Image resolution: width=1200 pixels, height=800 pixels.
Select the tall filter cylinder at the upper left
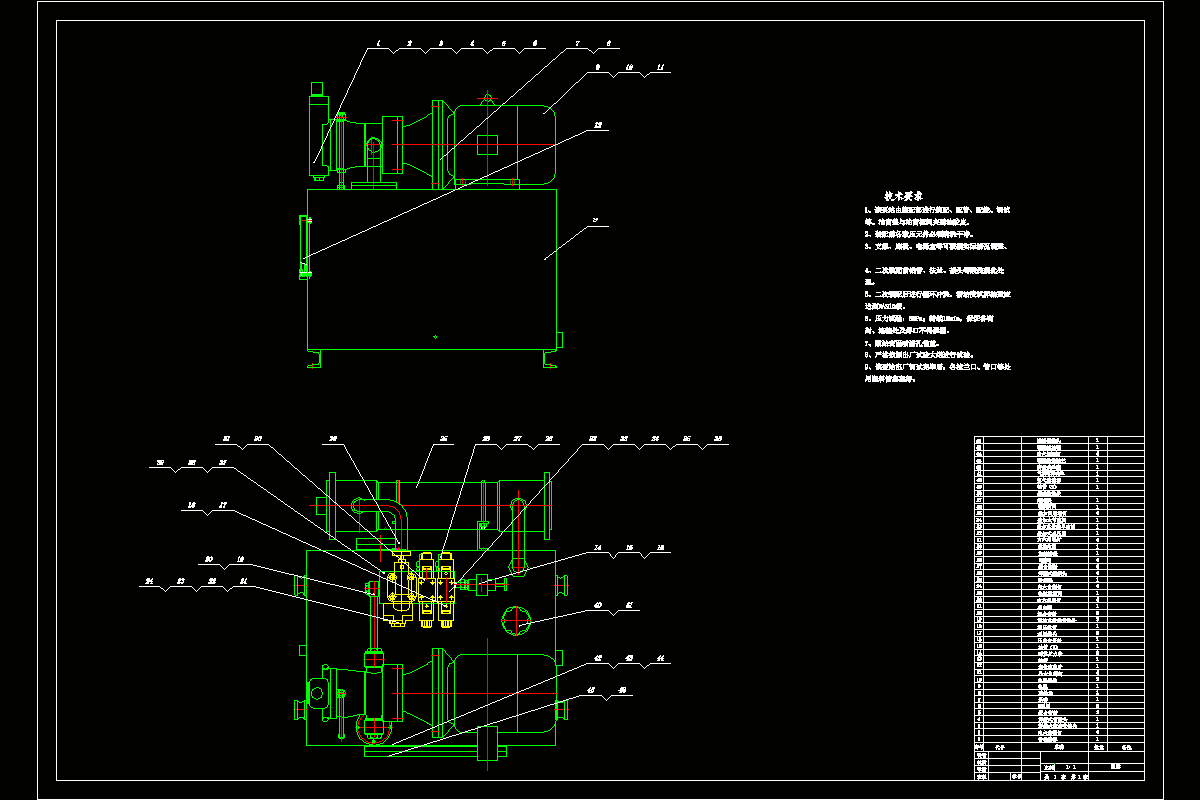click(x=320, y=131)
